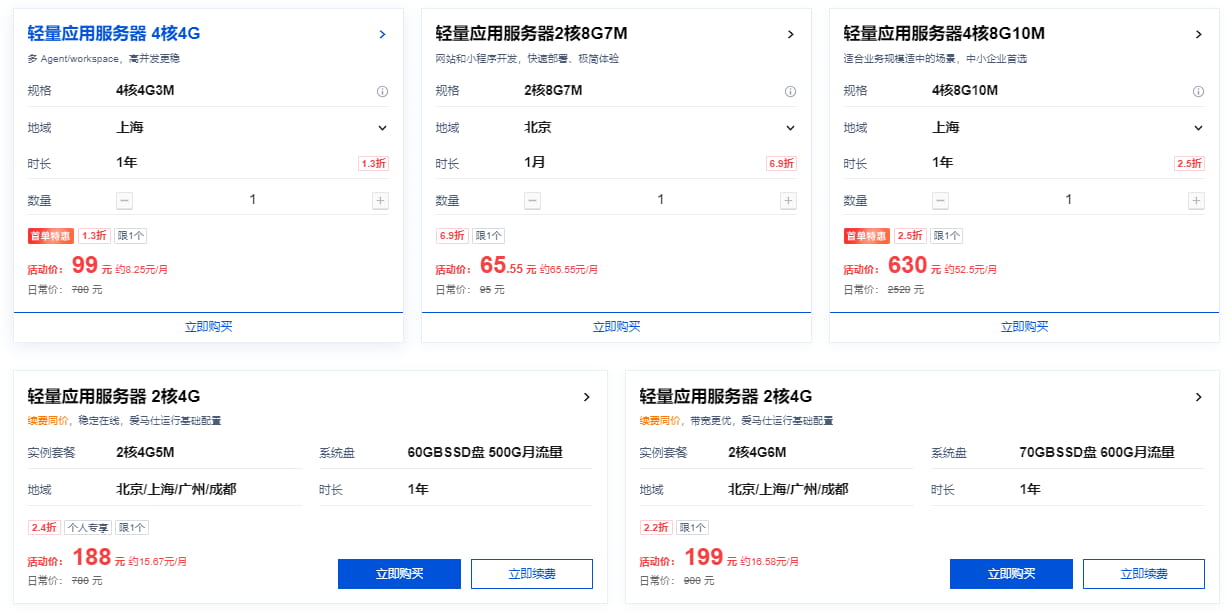The image size is (1231, 616).
Task: Click info icon beside 4核4G3M spec
Action: 382,91
